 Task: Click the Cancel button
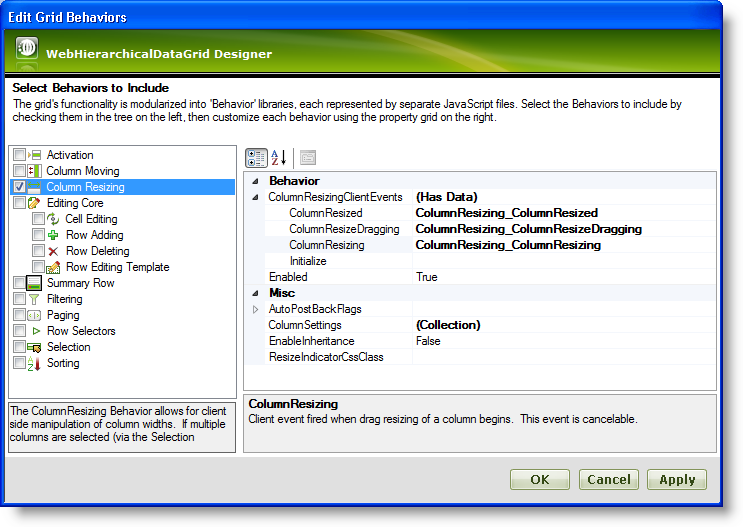point(609,480)
